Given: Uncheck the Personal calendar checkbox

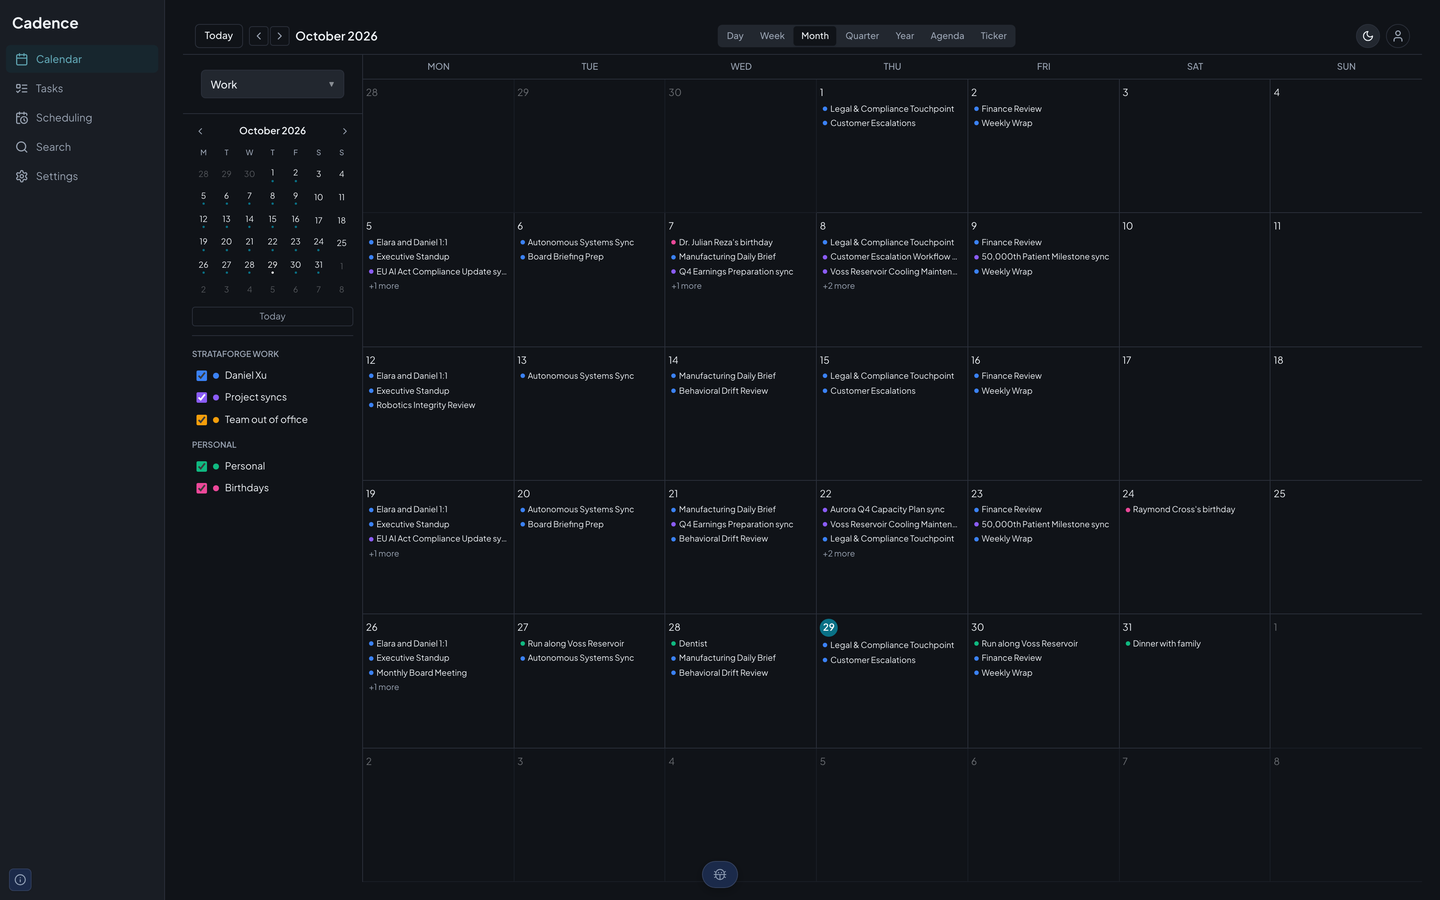Looking at the screenshot, I should tap(202, 466).
